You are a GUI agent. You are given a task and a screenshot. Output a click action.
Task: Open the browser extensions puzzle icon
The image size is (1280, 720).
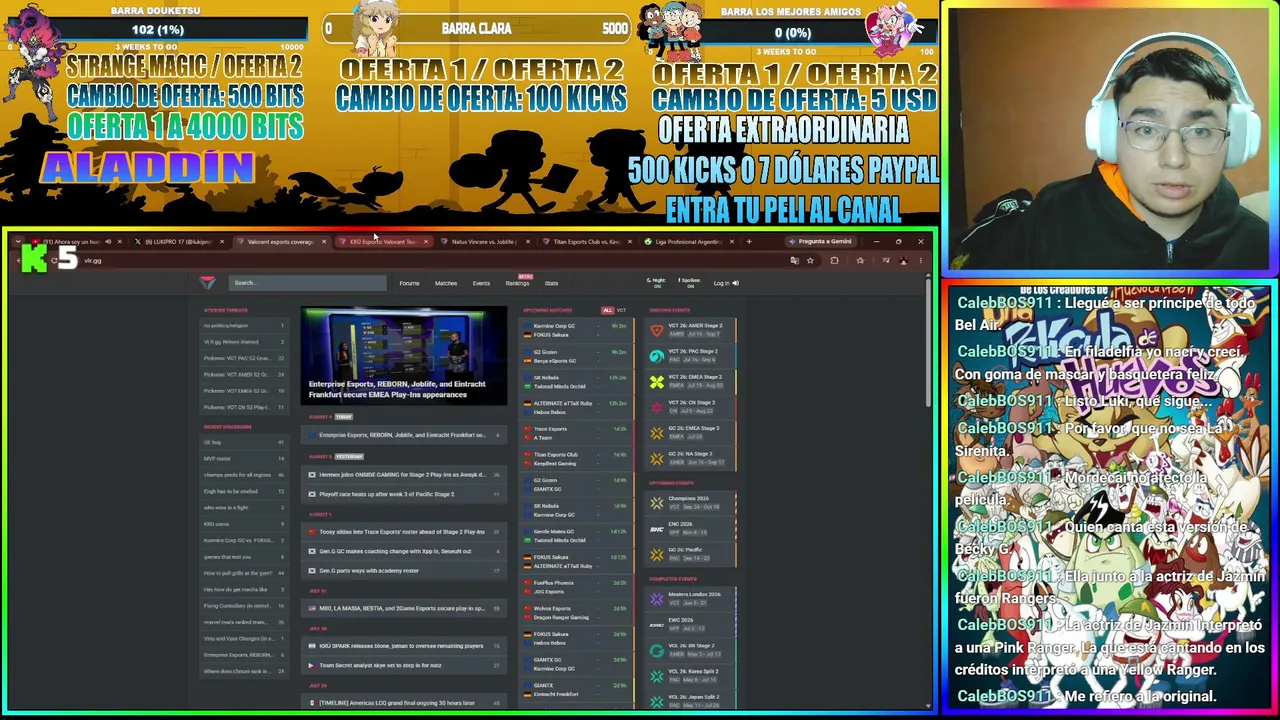835,261
